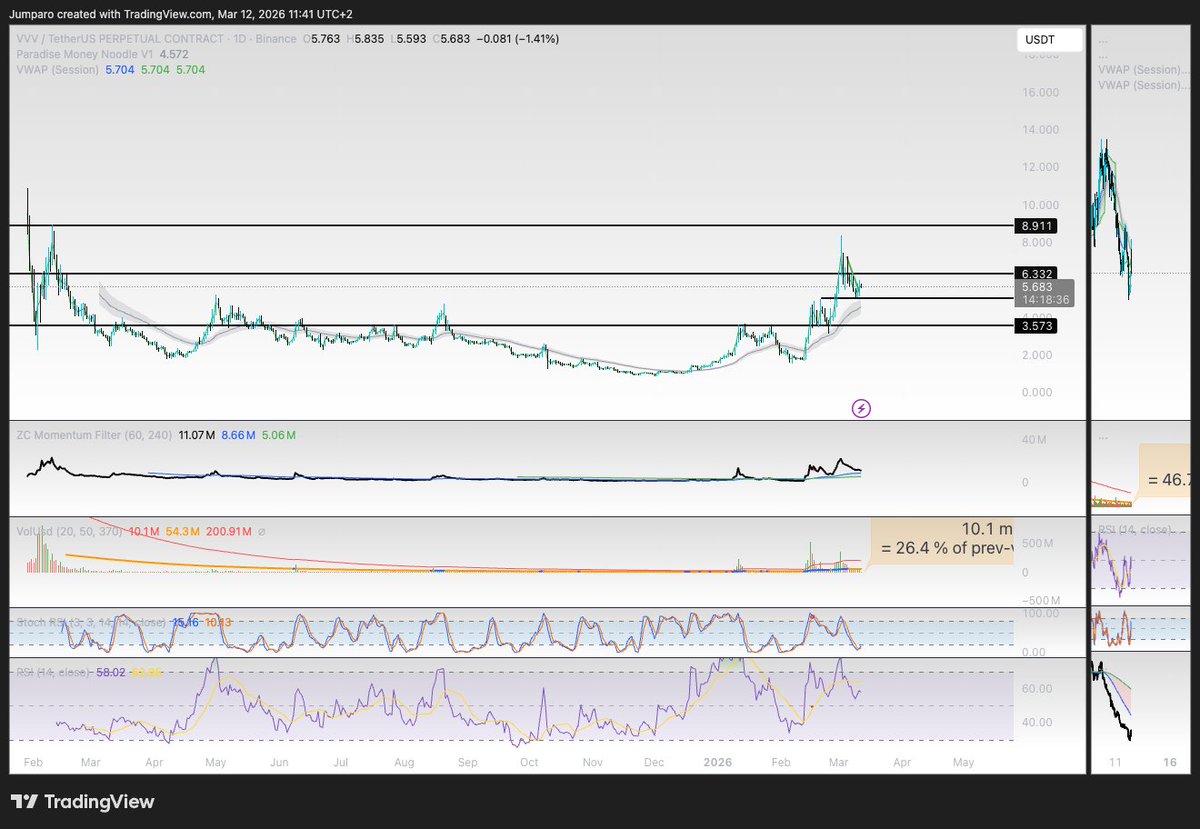
Task: Click the TradingView logo at the bottom
Action: click(83, 802)
